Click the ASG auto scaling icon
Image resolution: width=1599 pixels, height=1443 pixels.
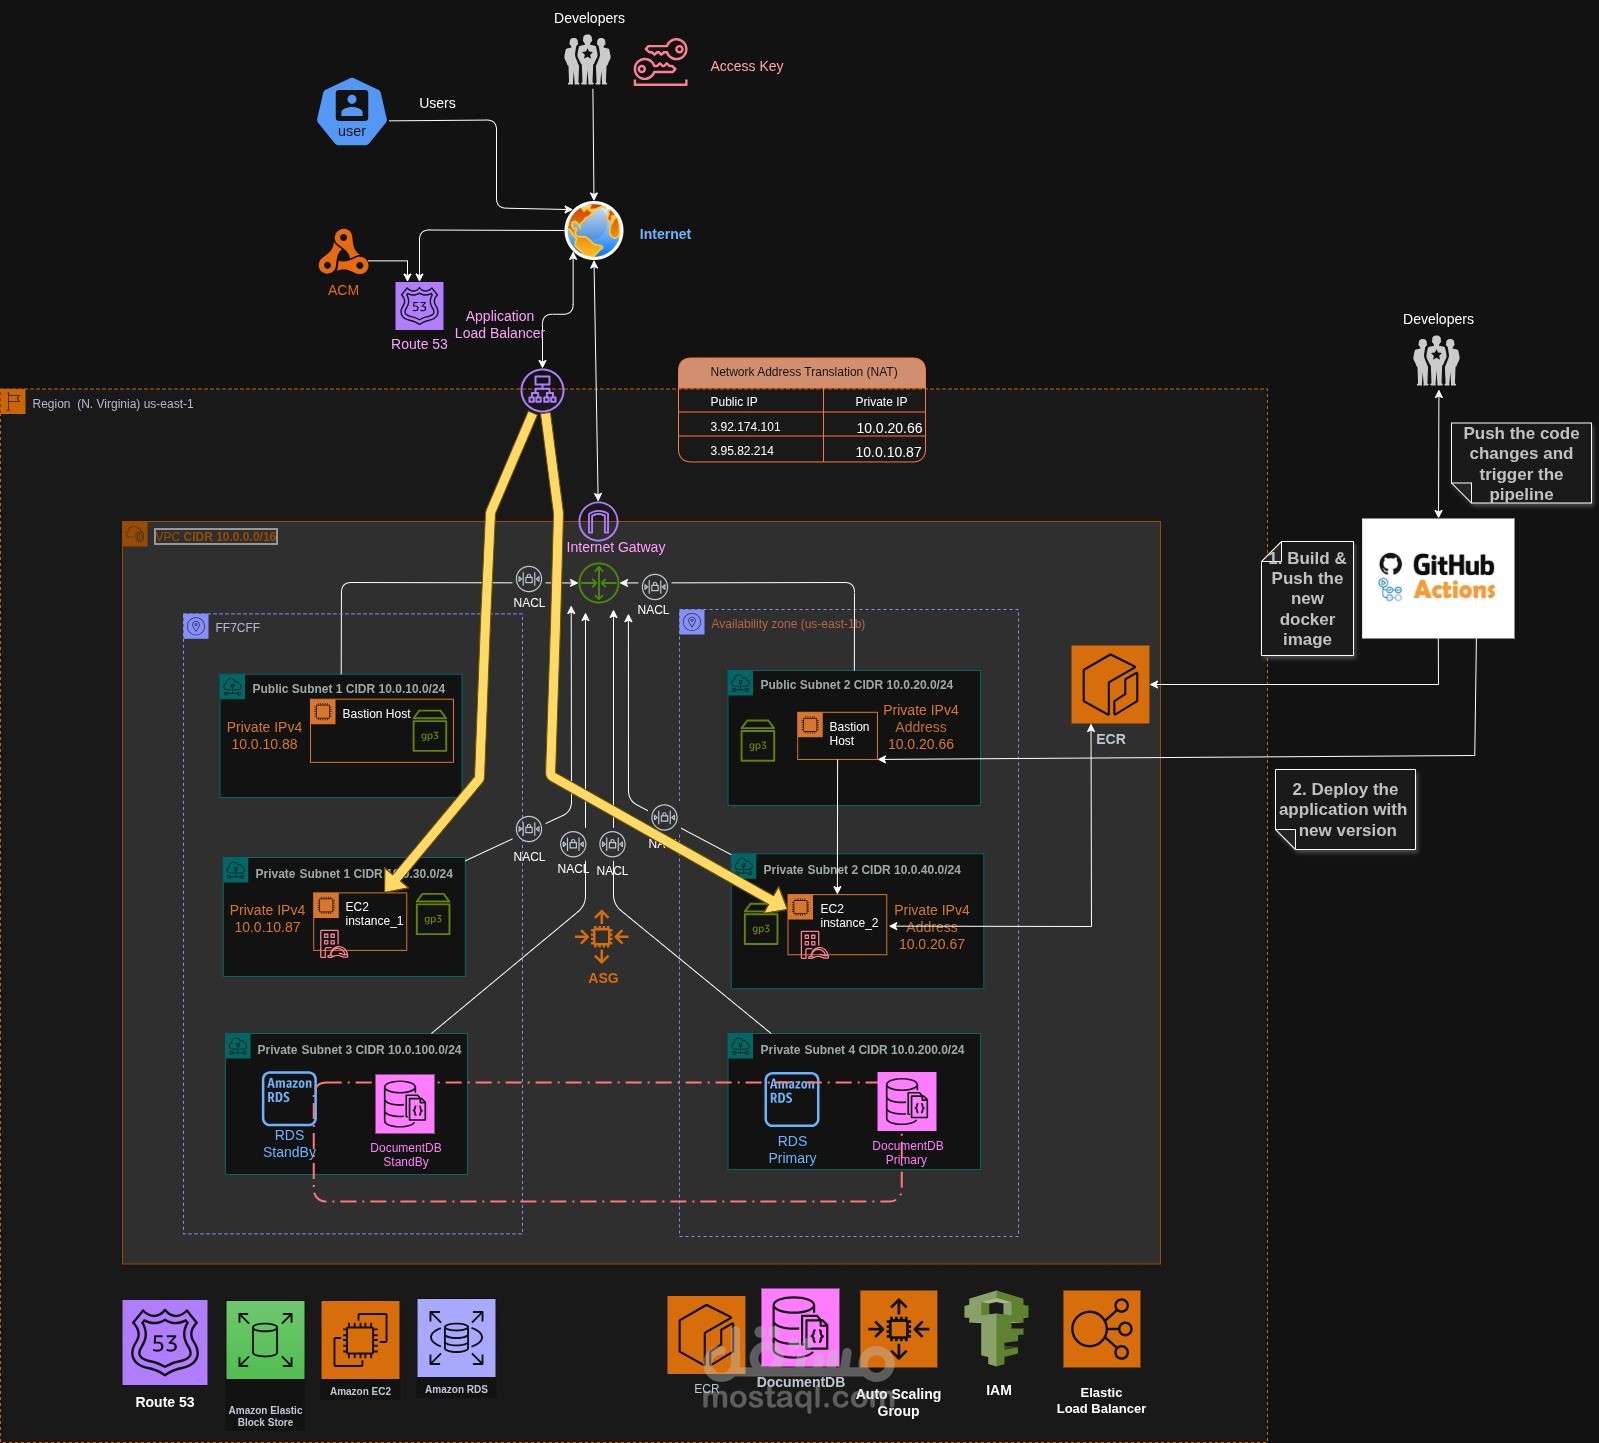602,937
